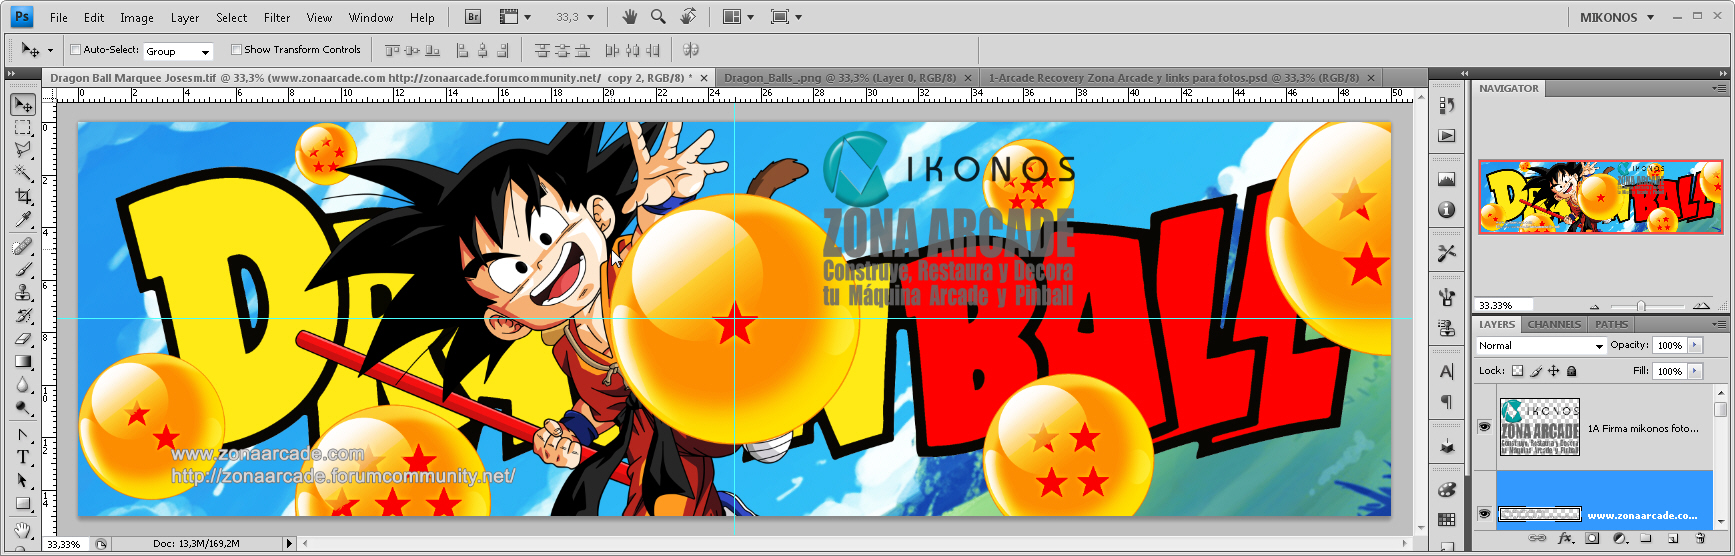
Task: Open the Move tool preset picker arrow
Action: coord(50,50)
